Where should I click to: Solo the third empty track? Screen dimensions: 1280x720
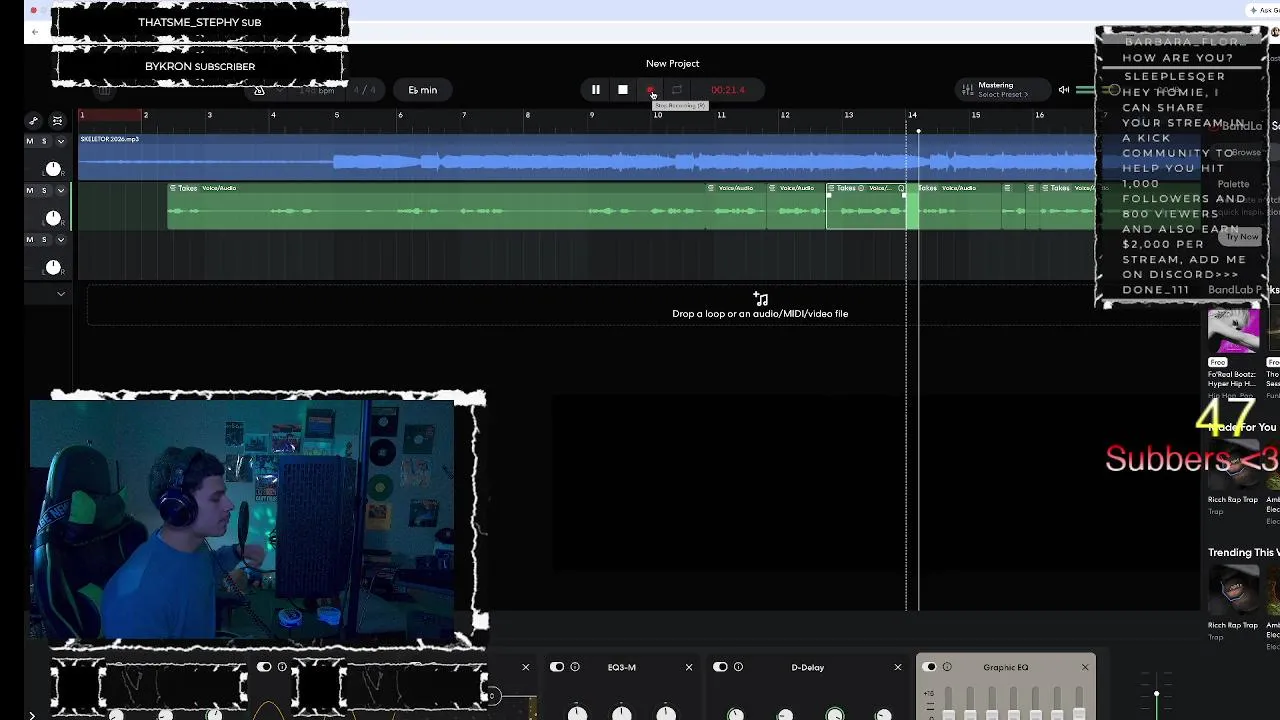click(x=44, y=240)
